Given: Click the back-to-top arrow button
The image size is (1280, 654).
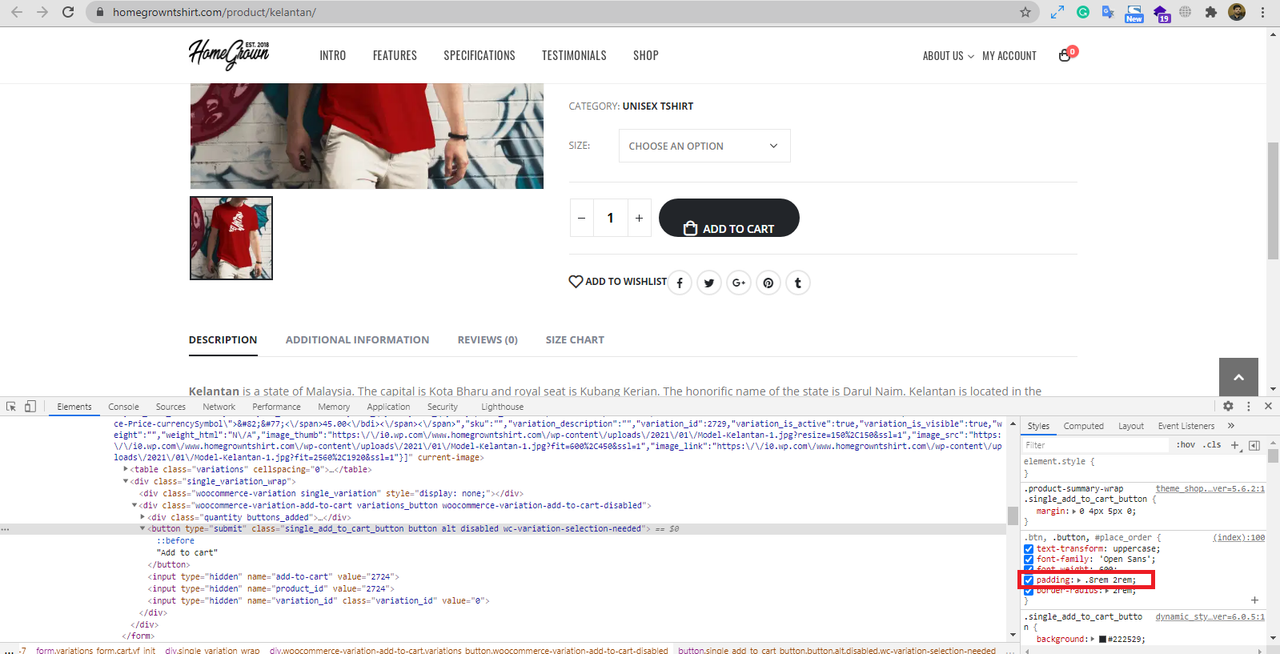Looking at the screenshot, I should coord(1238,377).
